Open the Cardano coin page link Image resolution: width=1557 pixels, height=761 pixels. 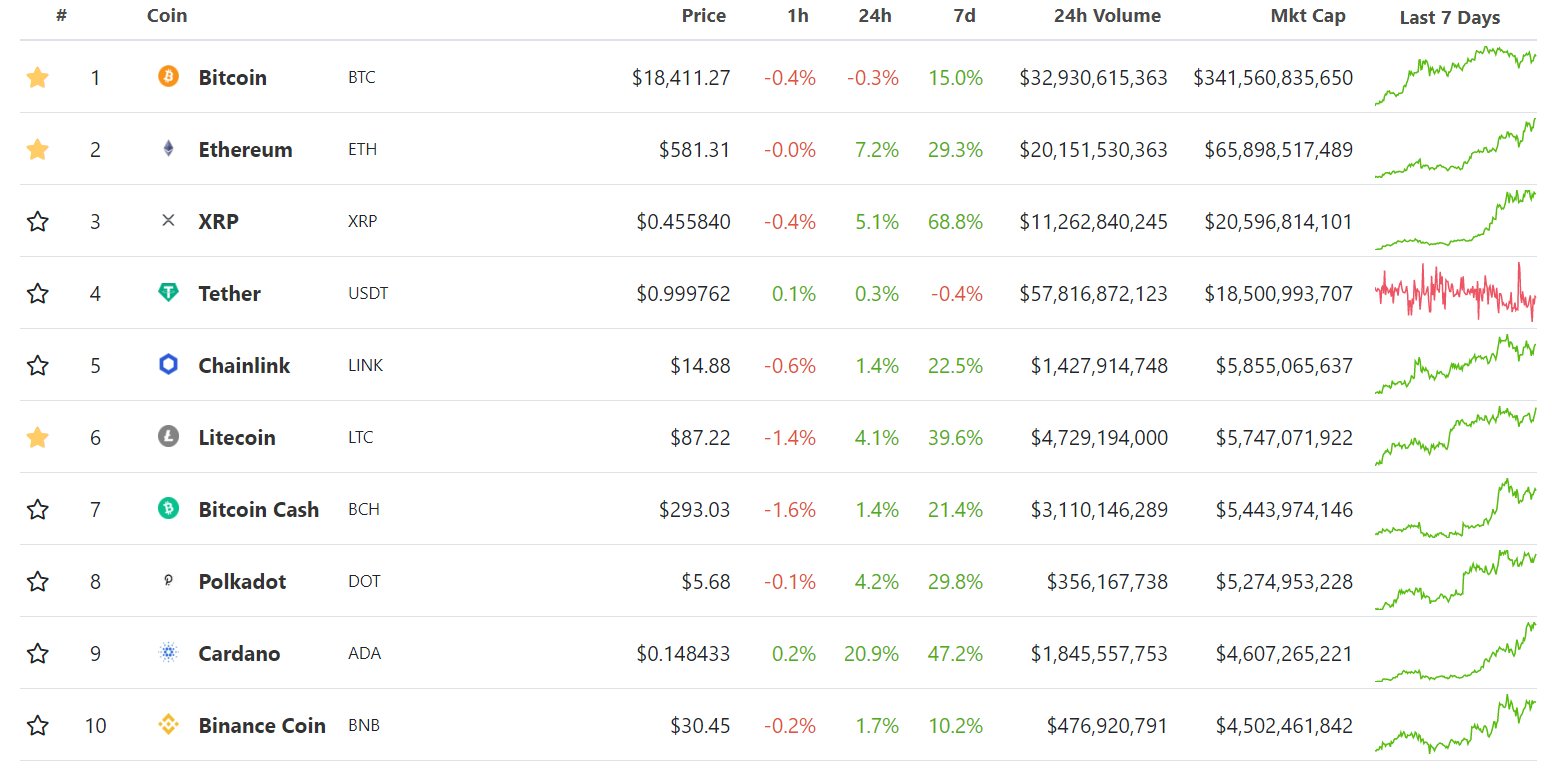(240, 653)
